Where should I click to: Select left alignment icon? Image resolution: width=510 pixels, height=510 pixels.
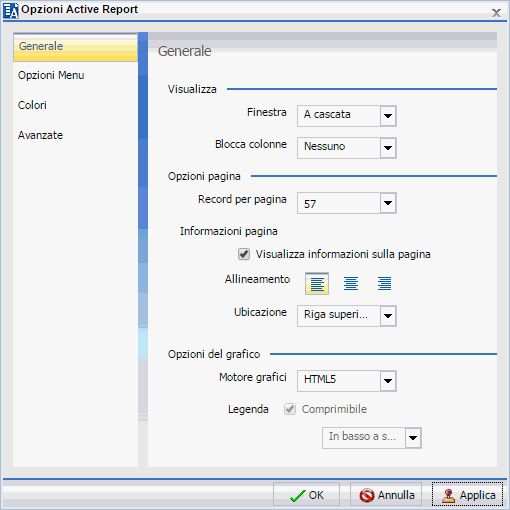click(x=317, y=284)
